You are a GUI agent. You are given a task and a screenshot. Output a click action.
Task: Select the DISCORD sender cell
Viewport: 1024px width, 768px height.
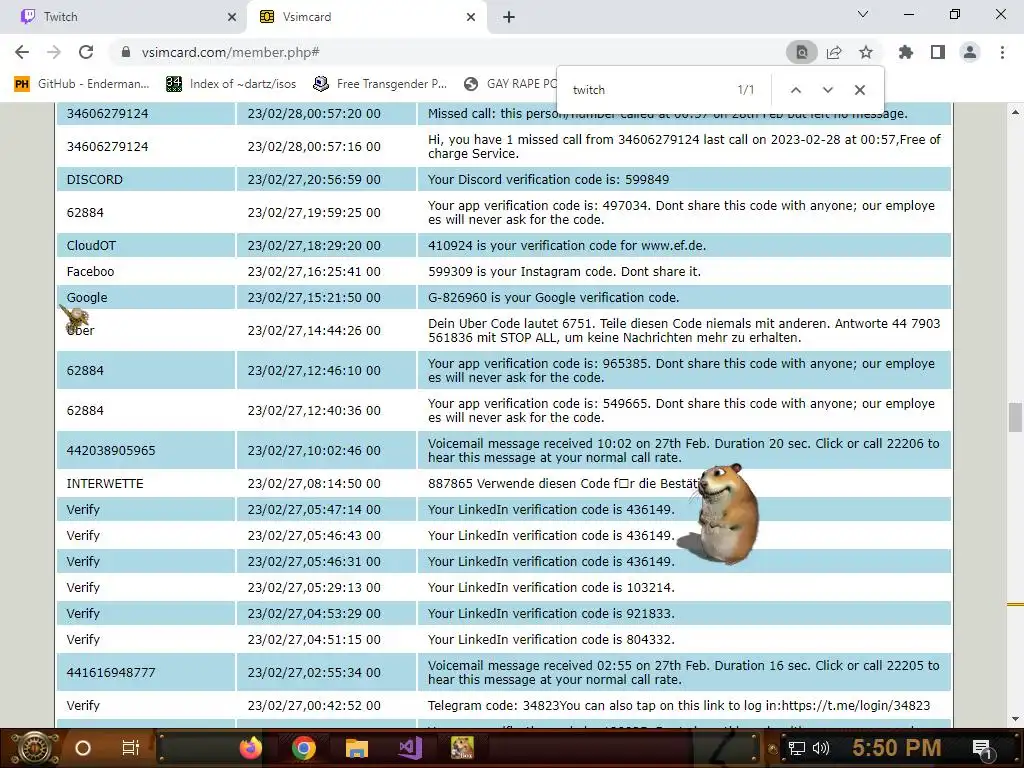146,180
